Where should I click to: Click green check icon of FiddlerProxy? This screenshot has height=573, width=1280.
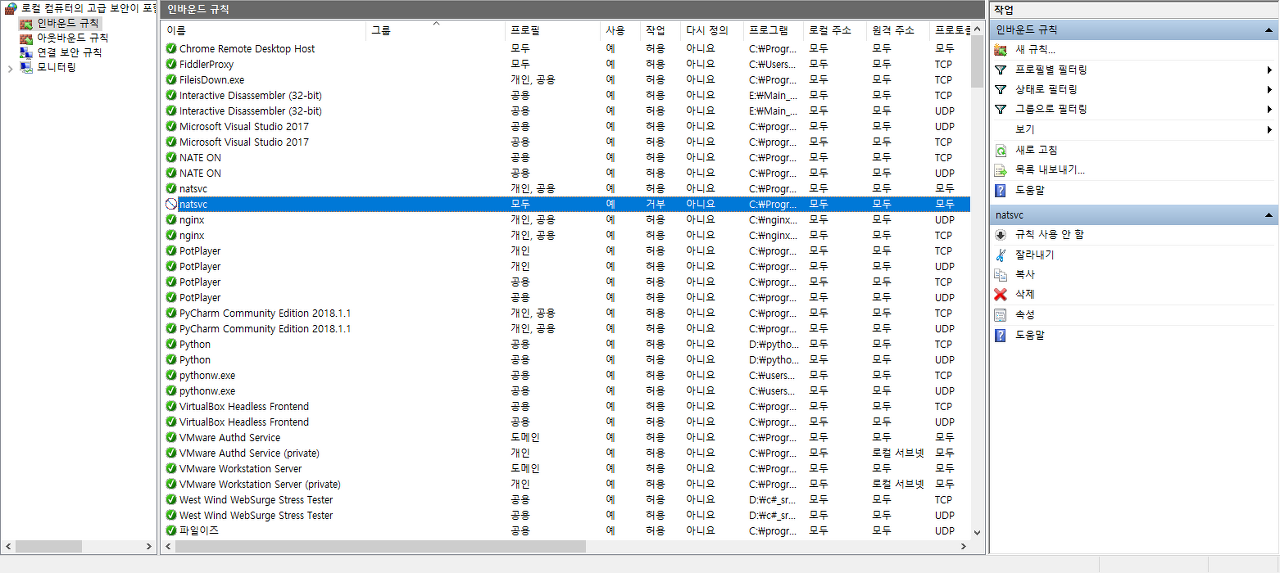coord(171,64)
